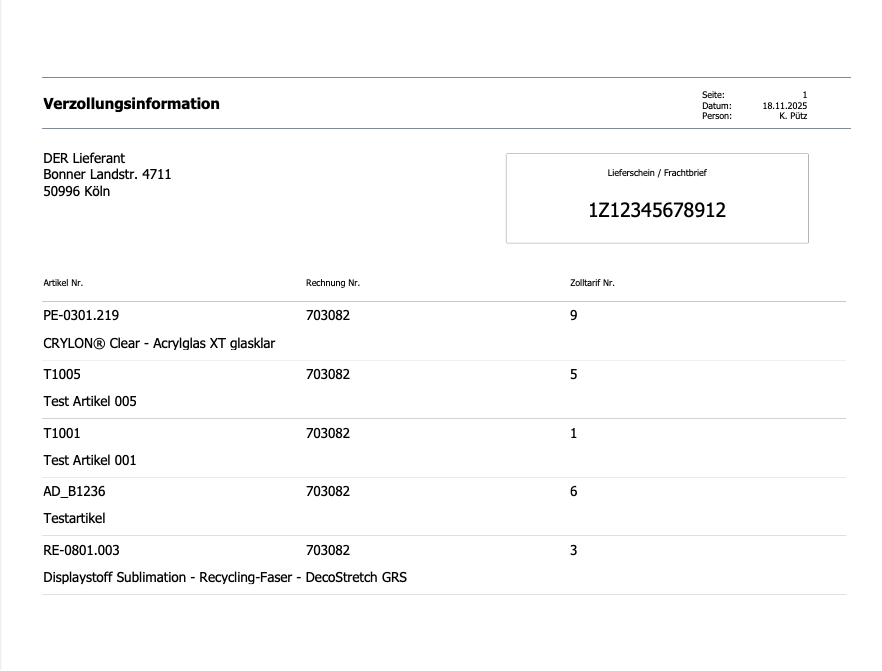The image size is (882, 671).
Task: Click the Test Artikel 001 description
Action: (90, 460)
